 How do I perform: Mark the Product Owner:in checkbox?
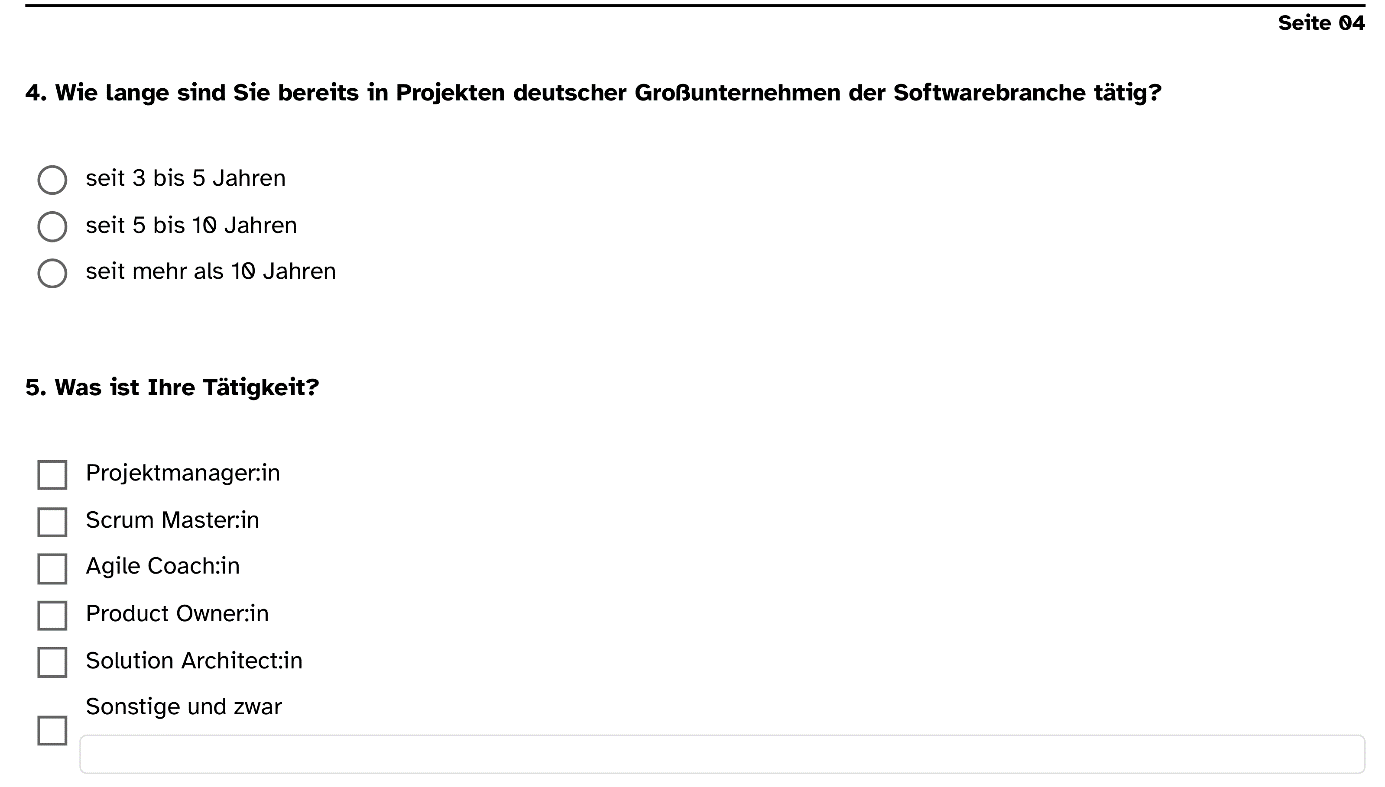tap(52, 615)
